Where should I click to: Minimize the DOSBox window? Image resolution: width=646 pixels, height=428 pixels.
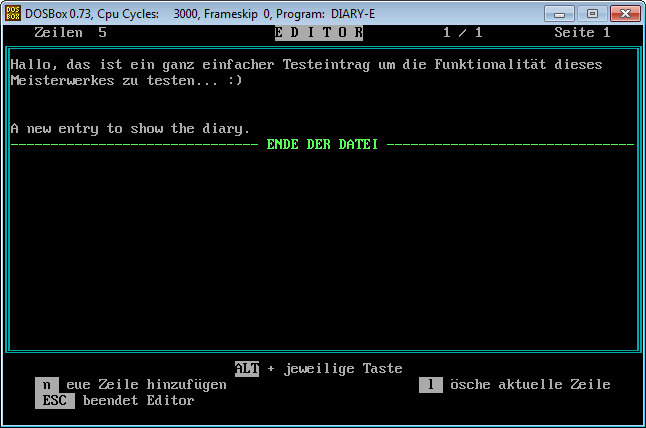(x=563, y=13)
